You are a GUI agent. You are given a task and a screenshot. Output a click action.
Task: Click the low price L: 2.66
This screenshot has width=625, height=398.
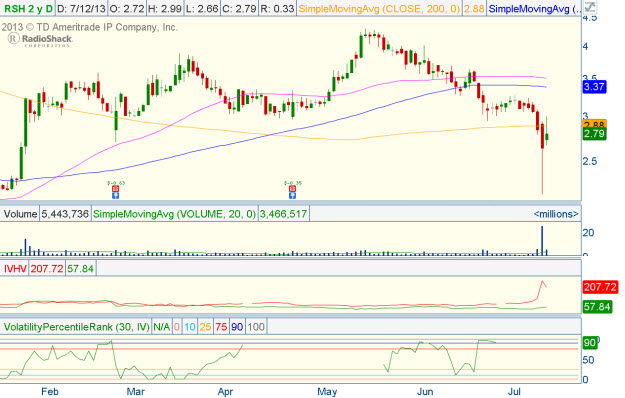click(x=201, y=8)
